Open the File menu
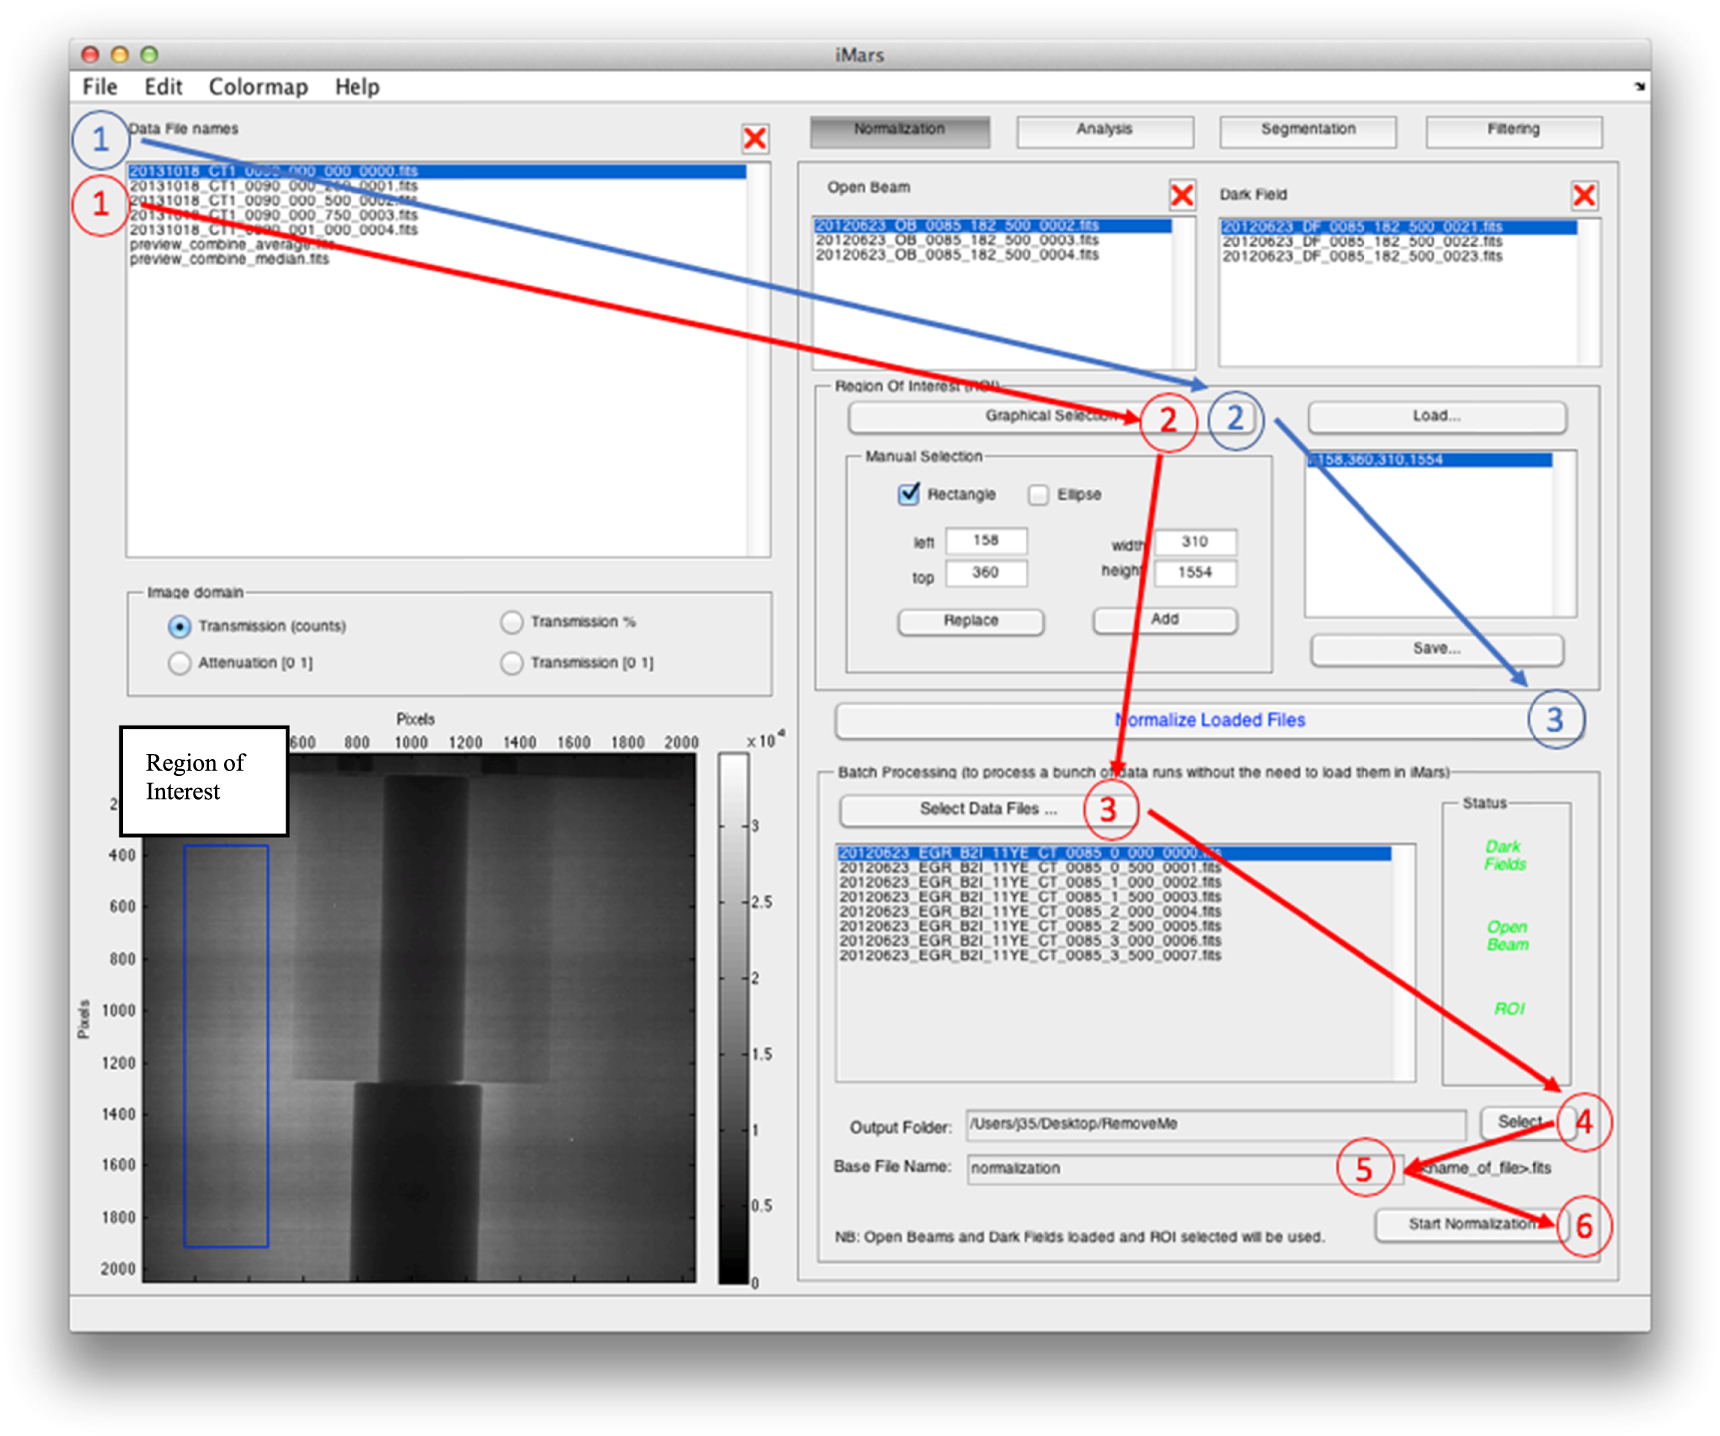The width and height of the screenshot is (1720, 1436). [x=100, y=87]
